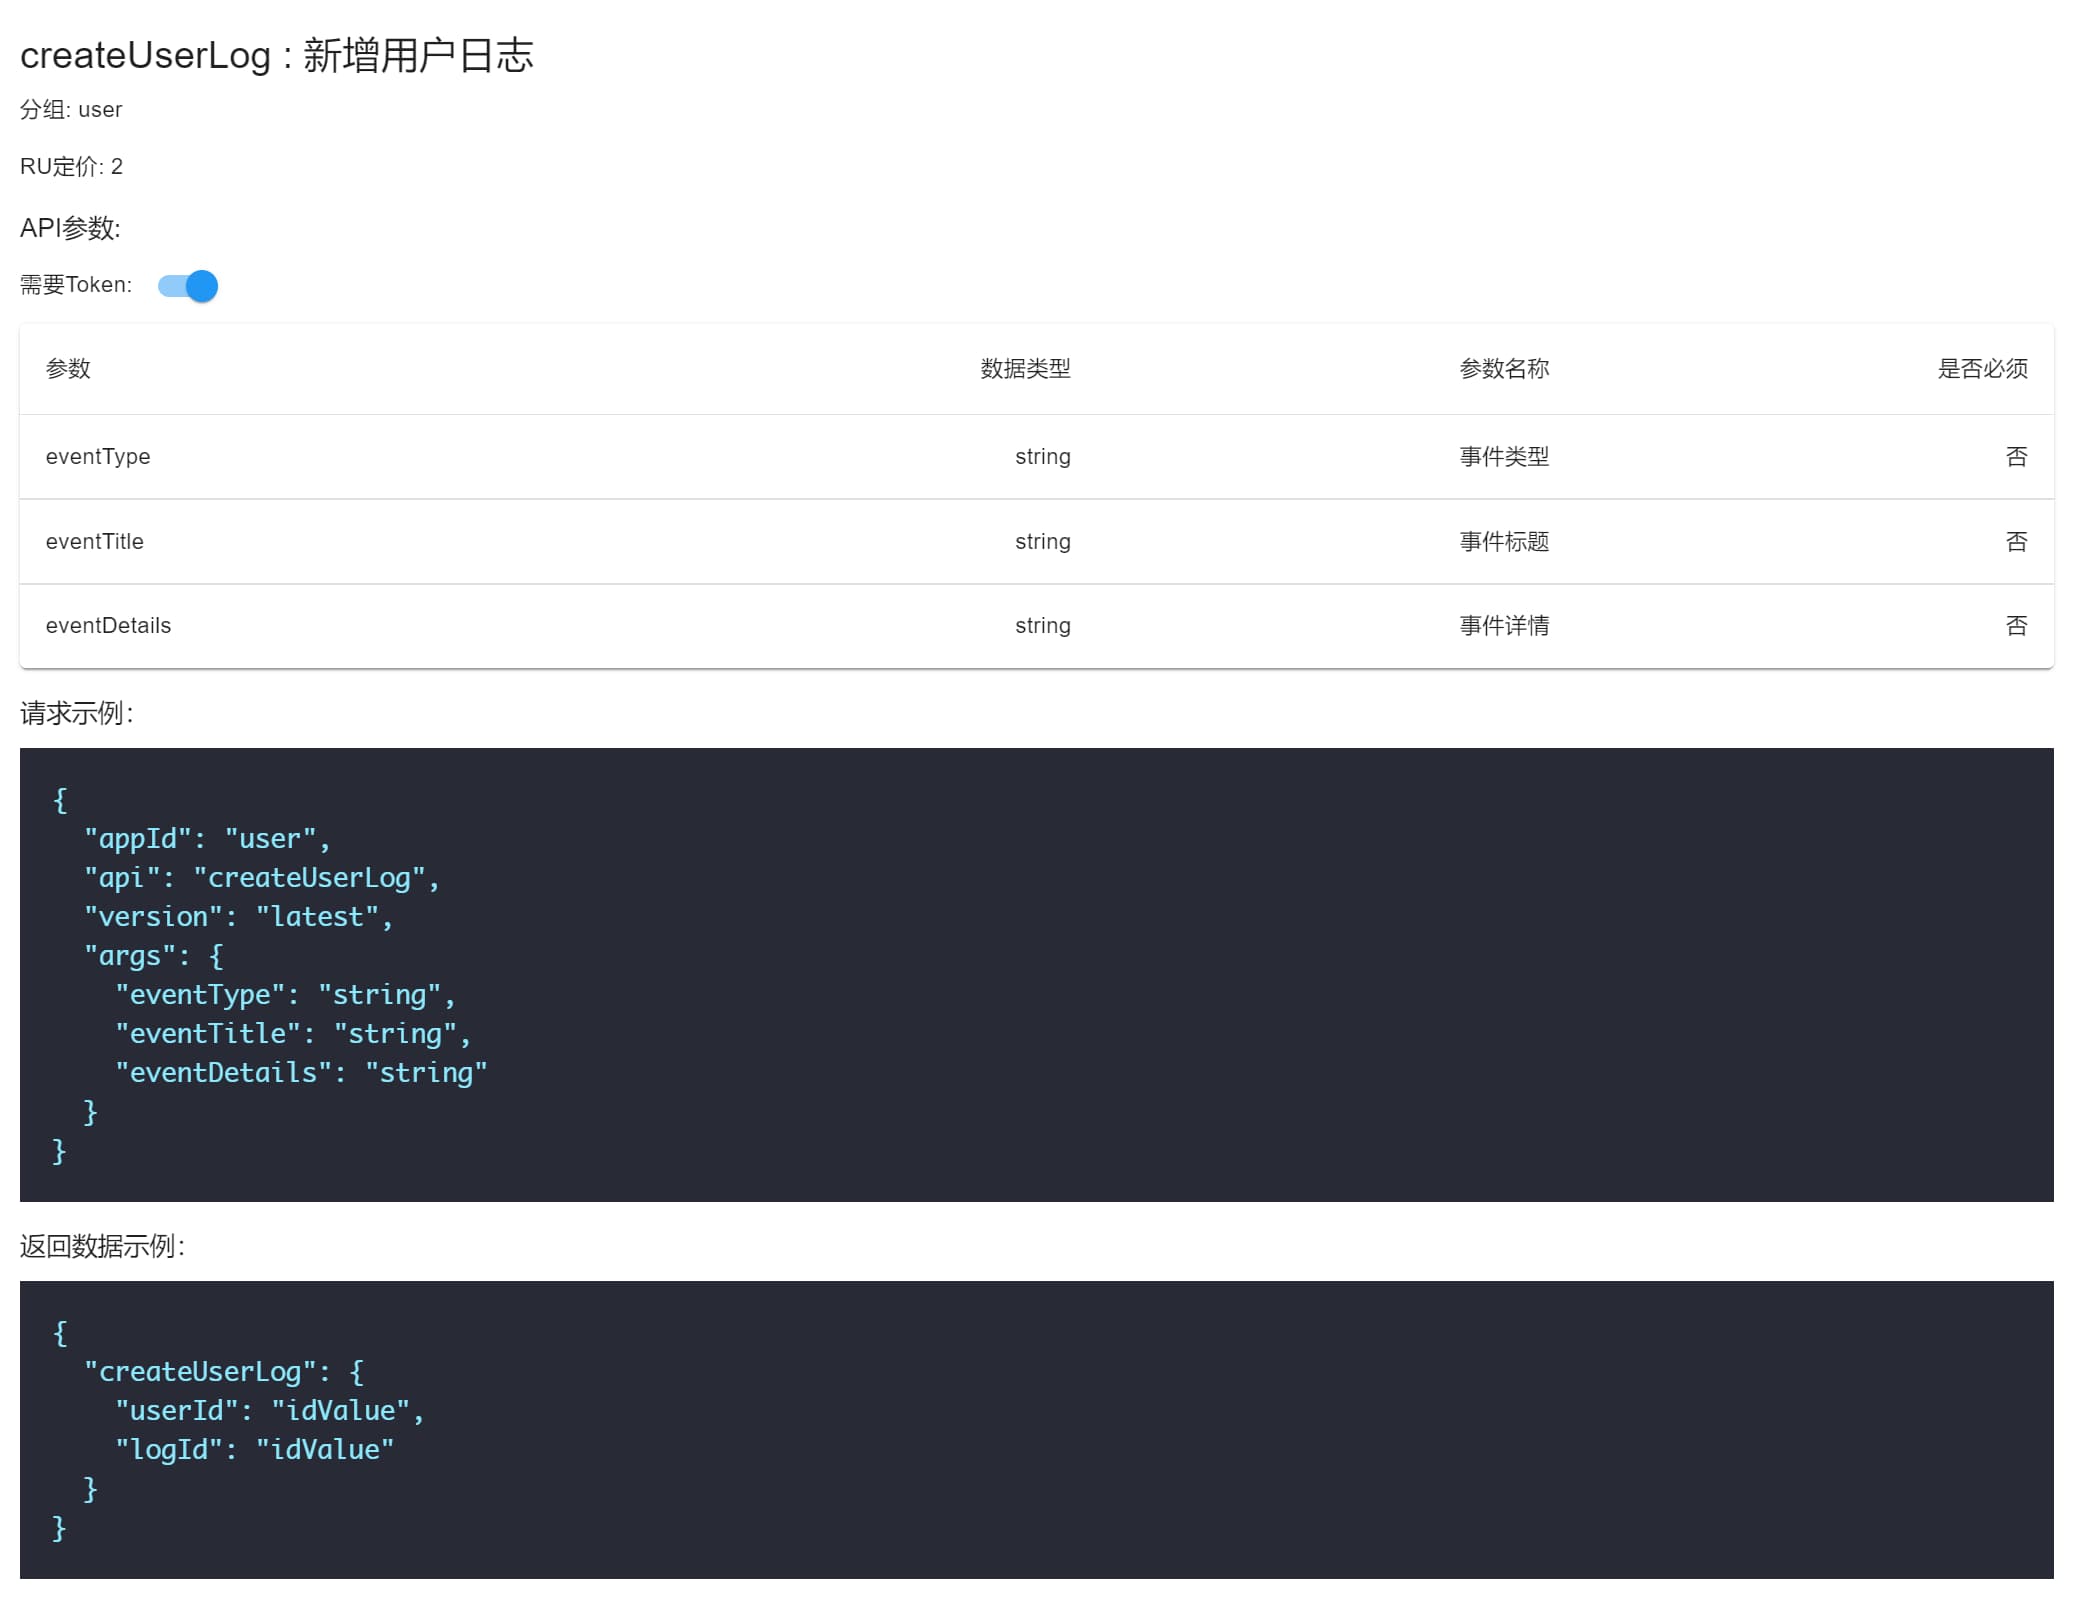Click the API参数 heading
The image size is (2074, 1610).
pos(70,228)
